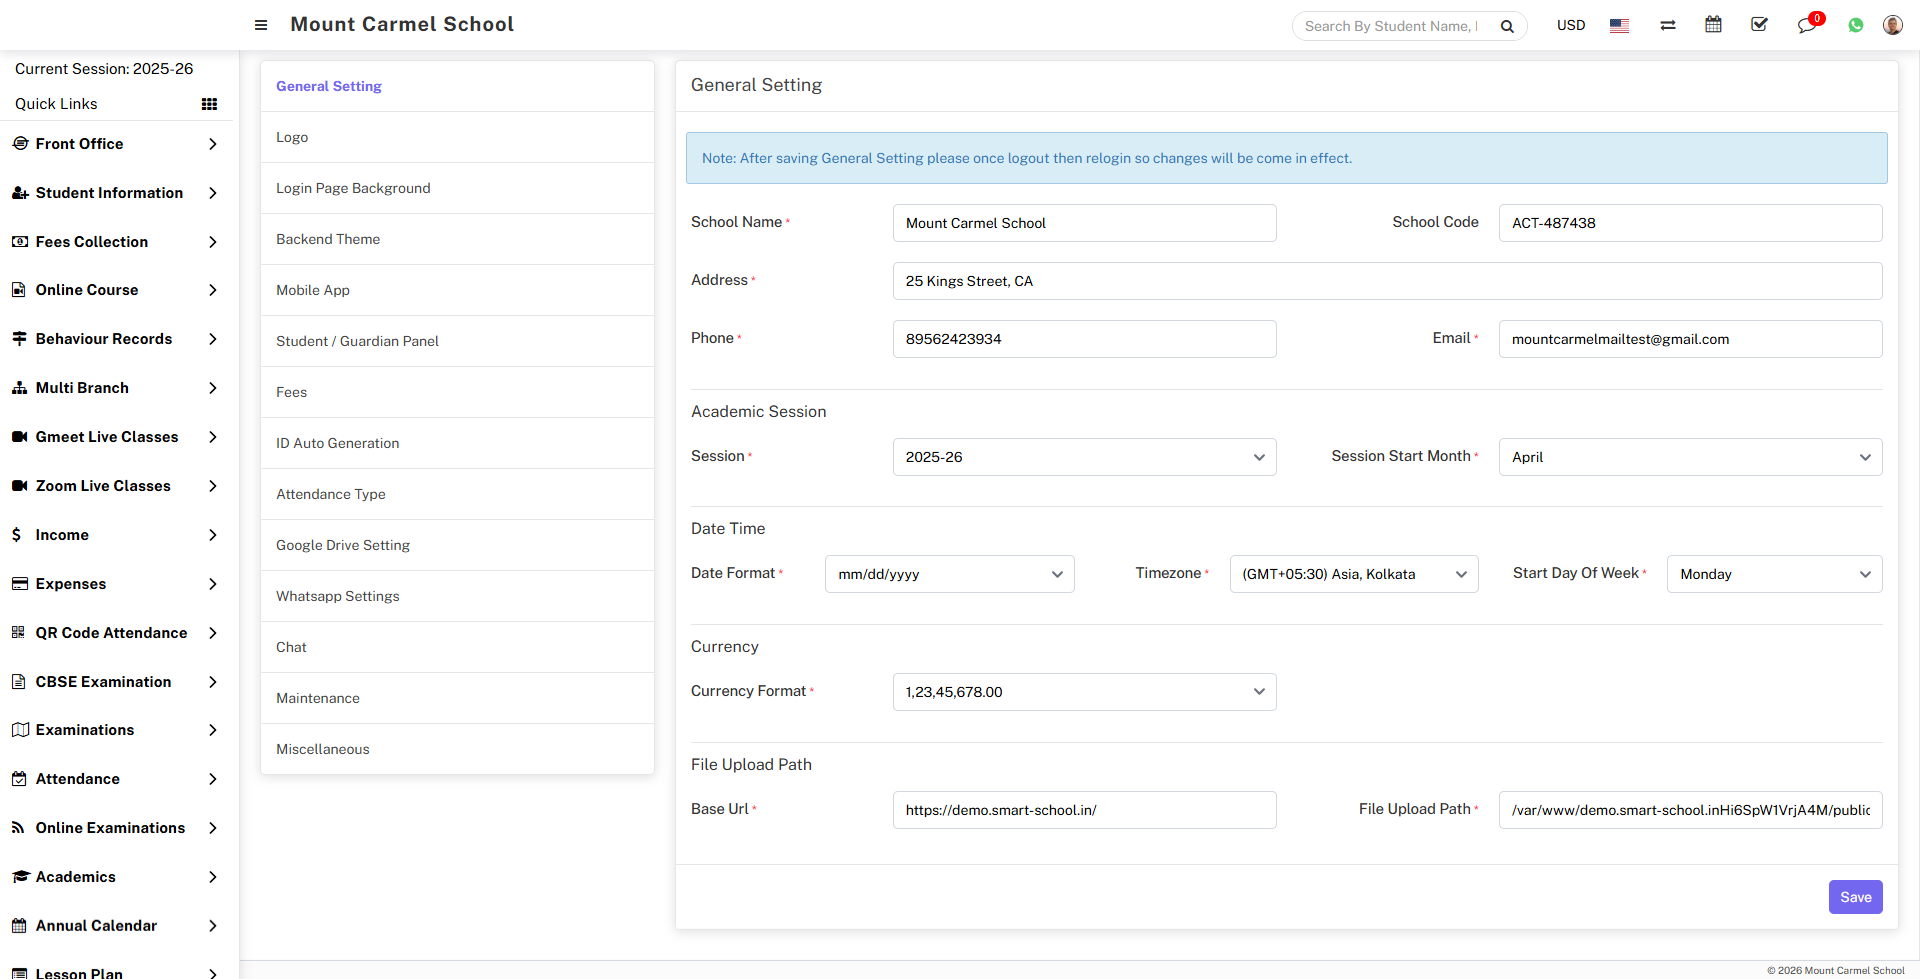Click the search magnifier icon
Screen dimensions: 1920x979
1507,26
